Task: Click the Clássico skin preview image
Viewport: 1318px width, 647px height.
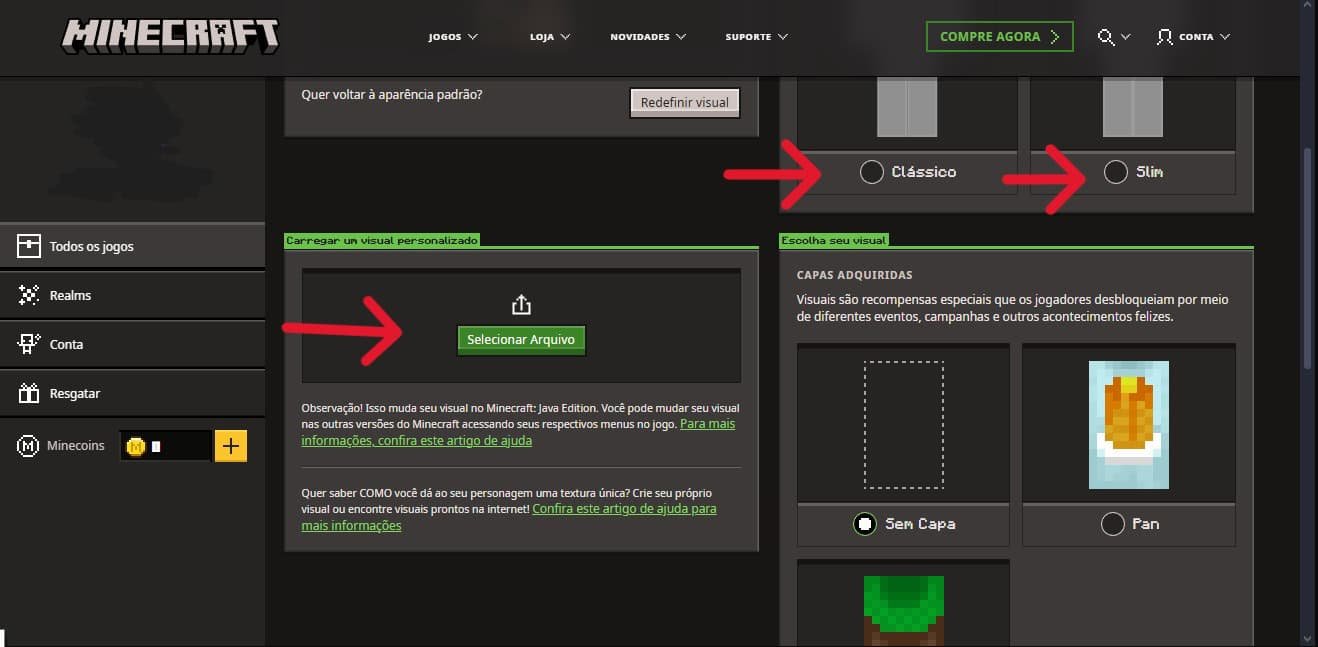Action: 906,107
